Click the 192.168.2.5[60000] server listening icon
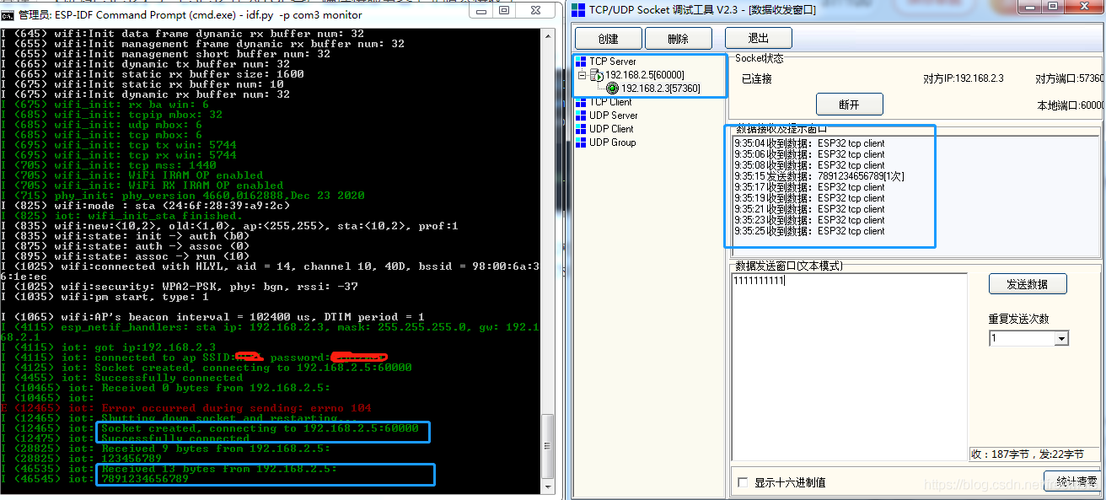1106x500 pixels. (x=596, y=75)
